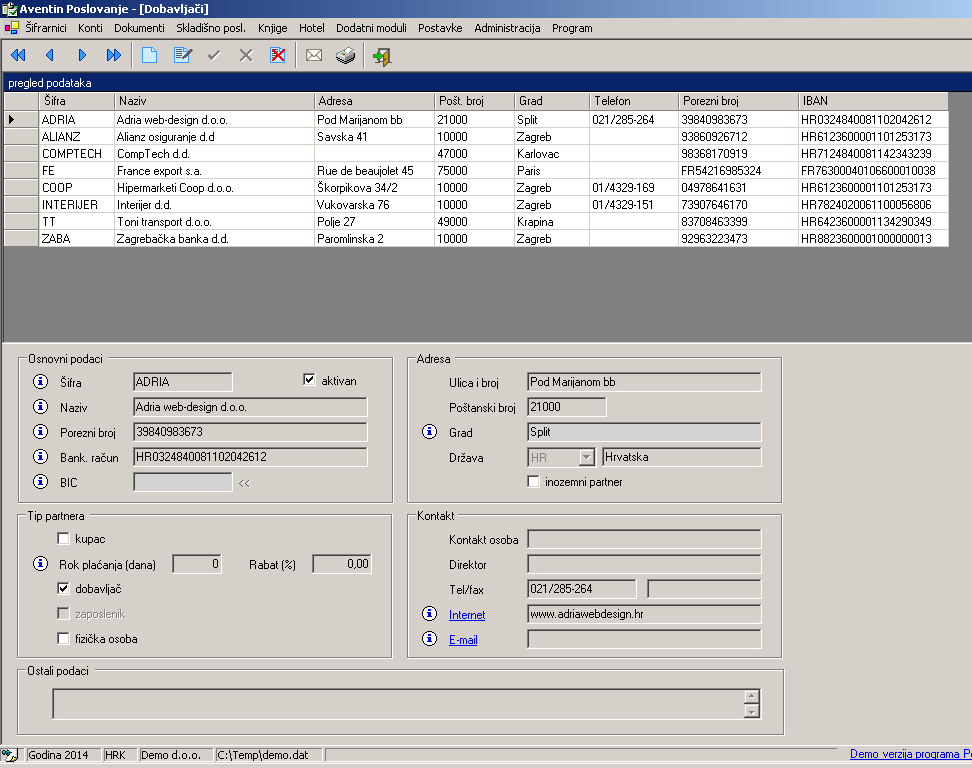972x768 pixels.
Task: Enable the kupac checkbox
Action: (65, 539)
